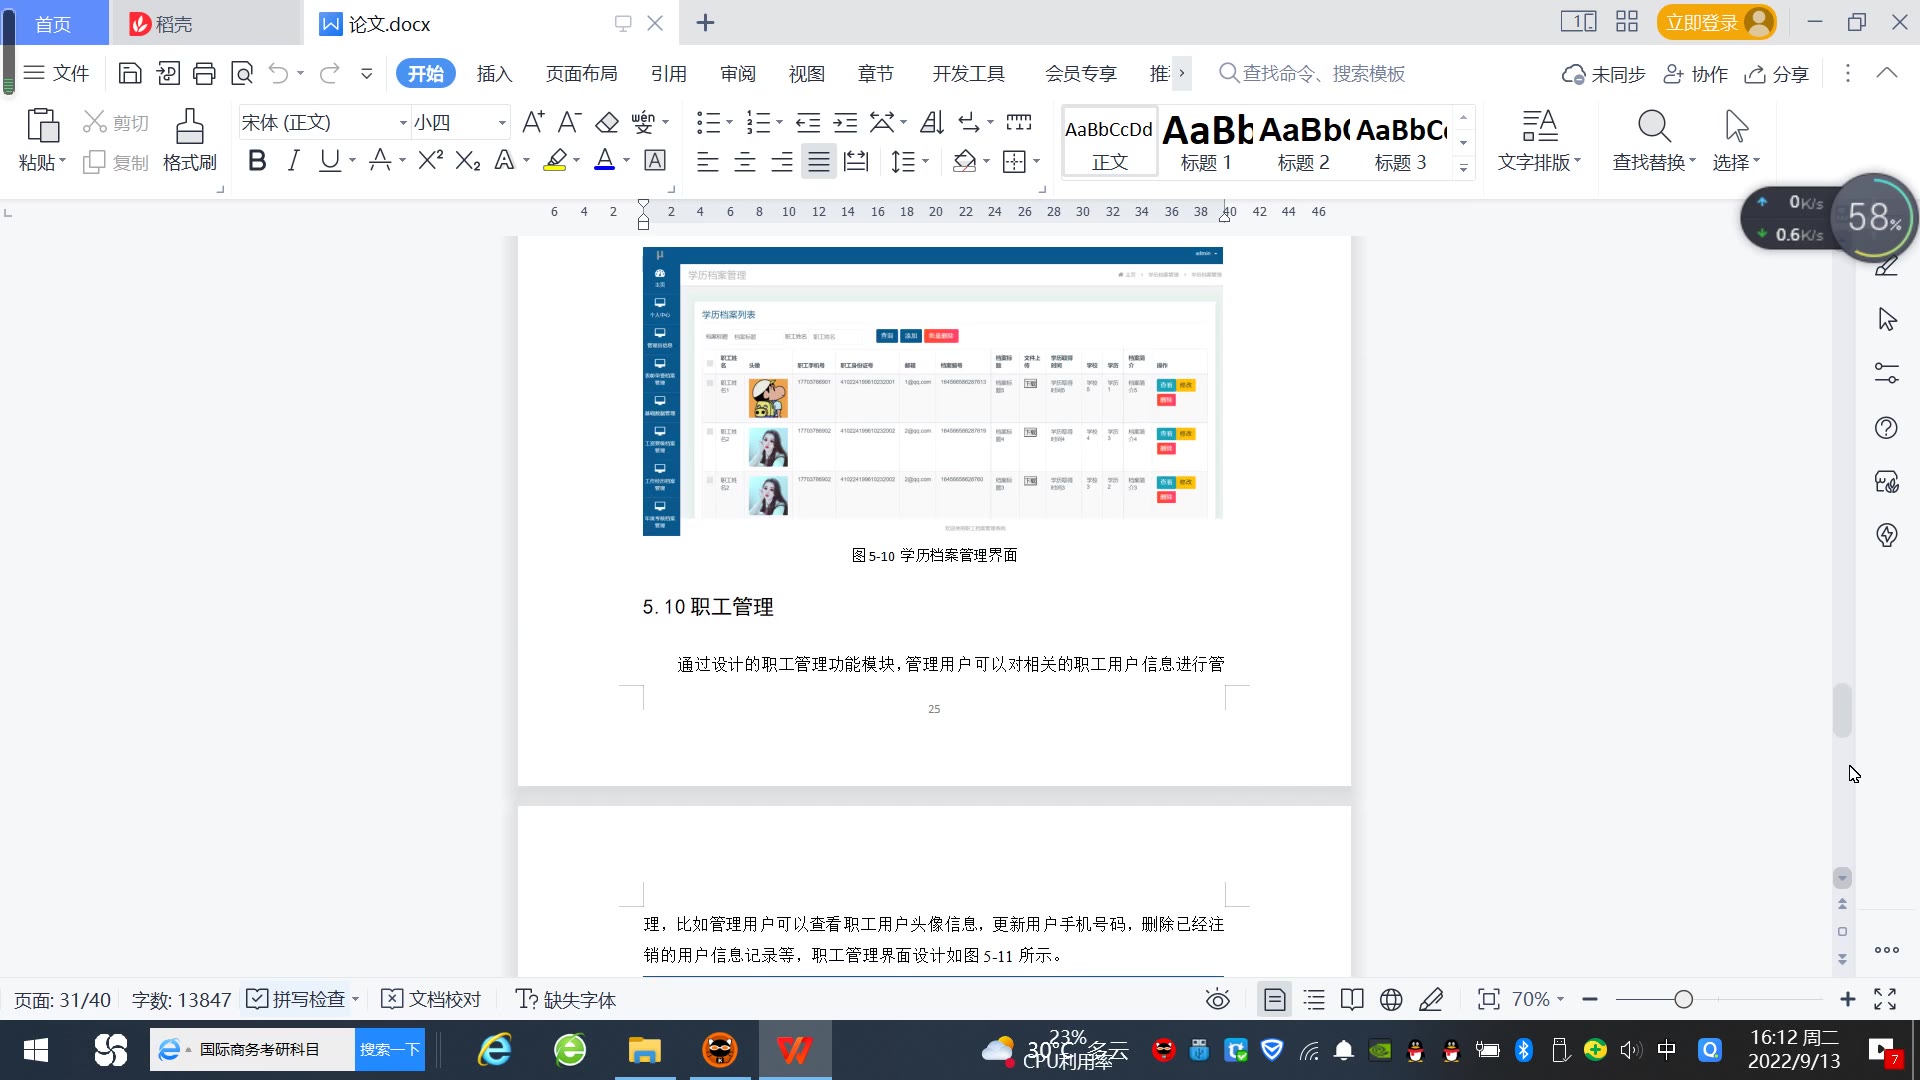
Task: Switch to the 页面布局 ribbon tab
Action: [581, 74]
